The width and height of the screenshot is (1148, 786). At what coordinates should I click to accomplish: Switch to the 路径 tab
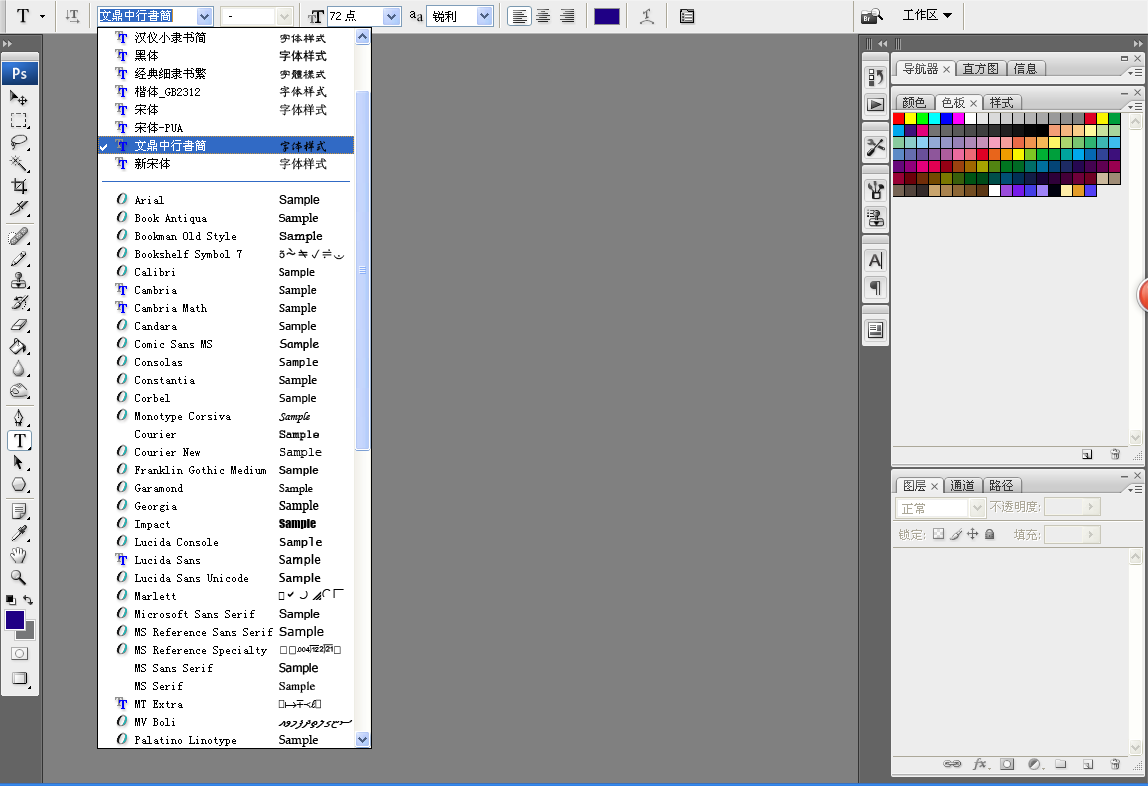pos(1001,486)
